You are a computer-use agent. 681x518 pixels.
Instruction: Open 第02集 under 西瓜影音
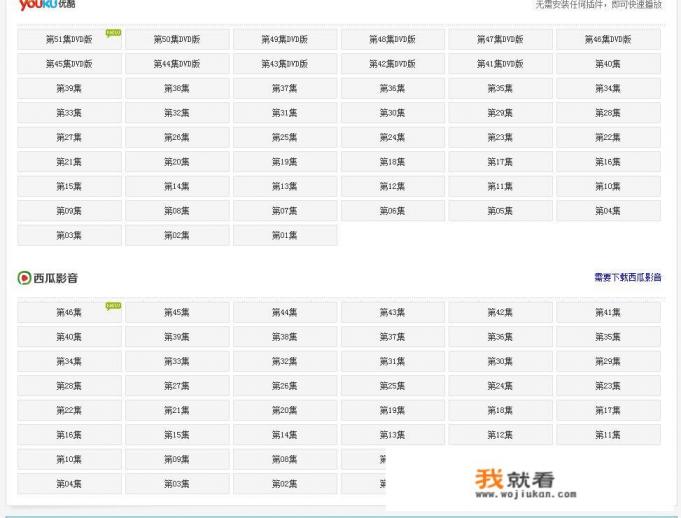[x=285, y=484]
